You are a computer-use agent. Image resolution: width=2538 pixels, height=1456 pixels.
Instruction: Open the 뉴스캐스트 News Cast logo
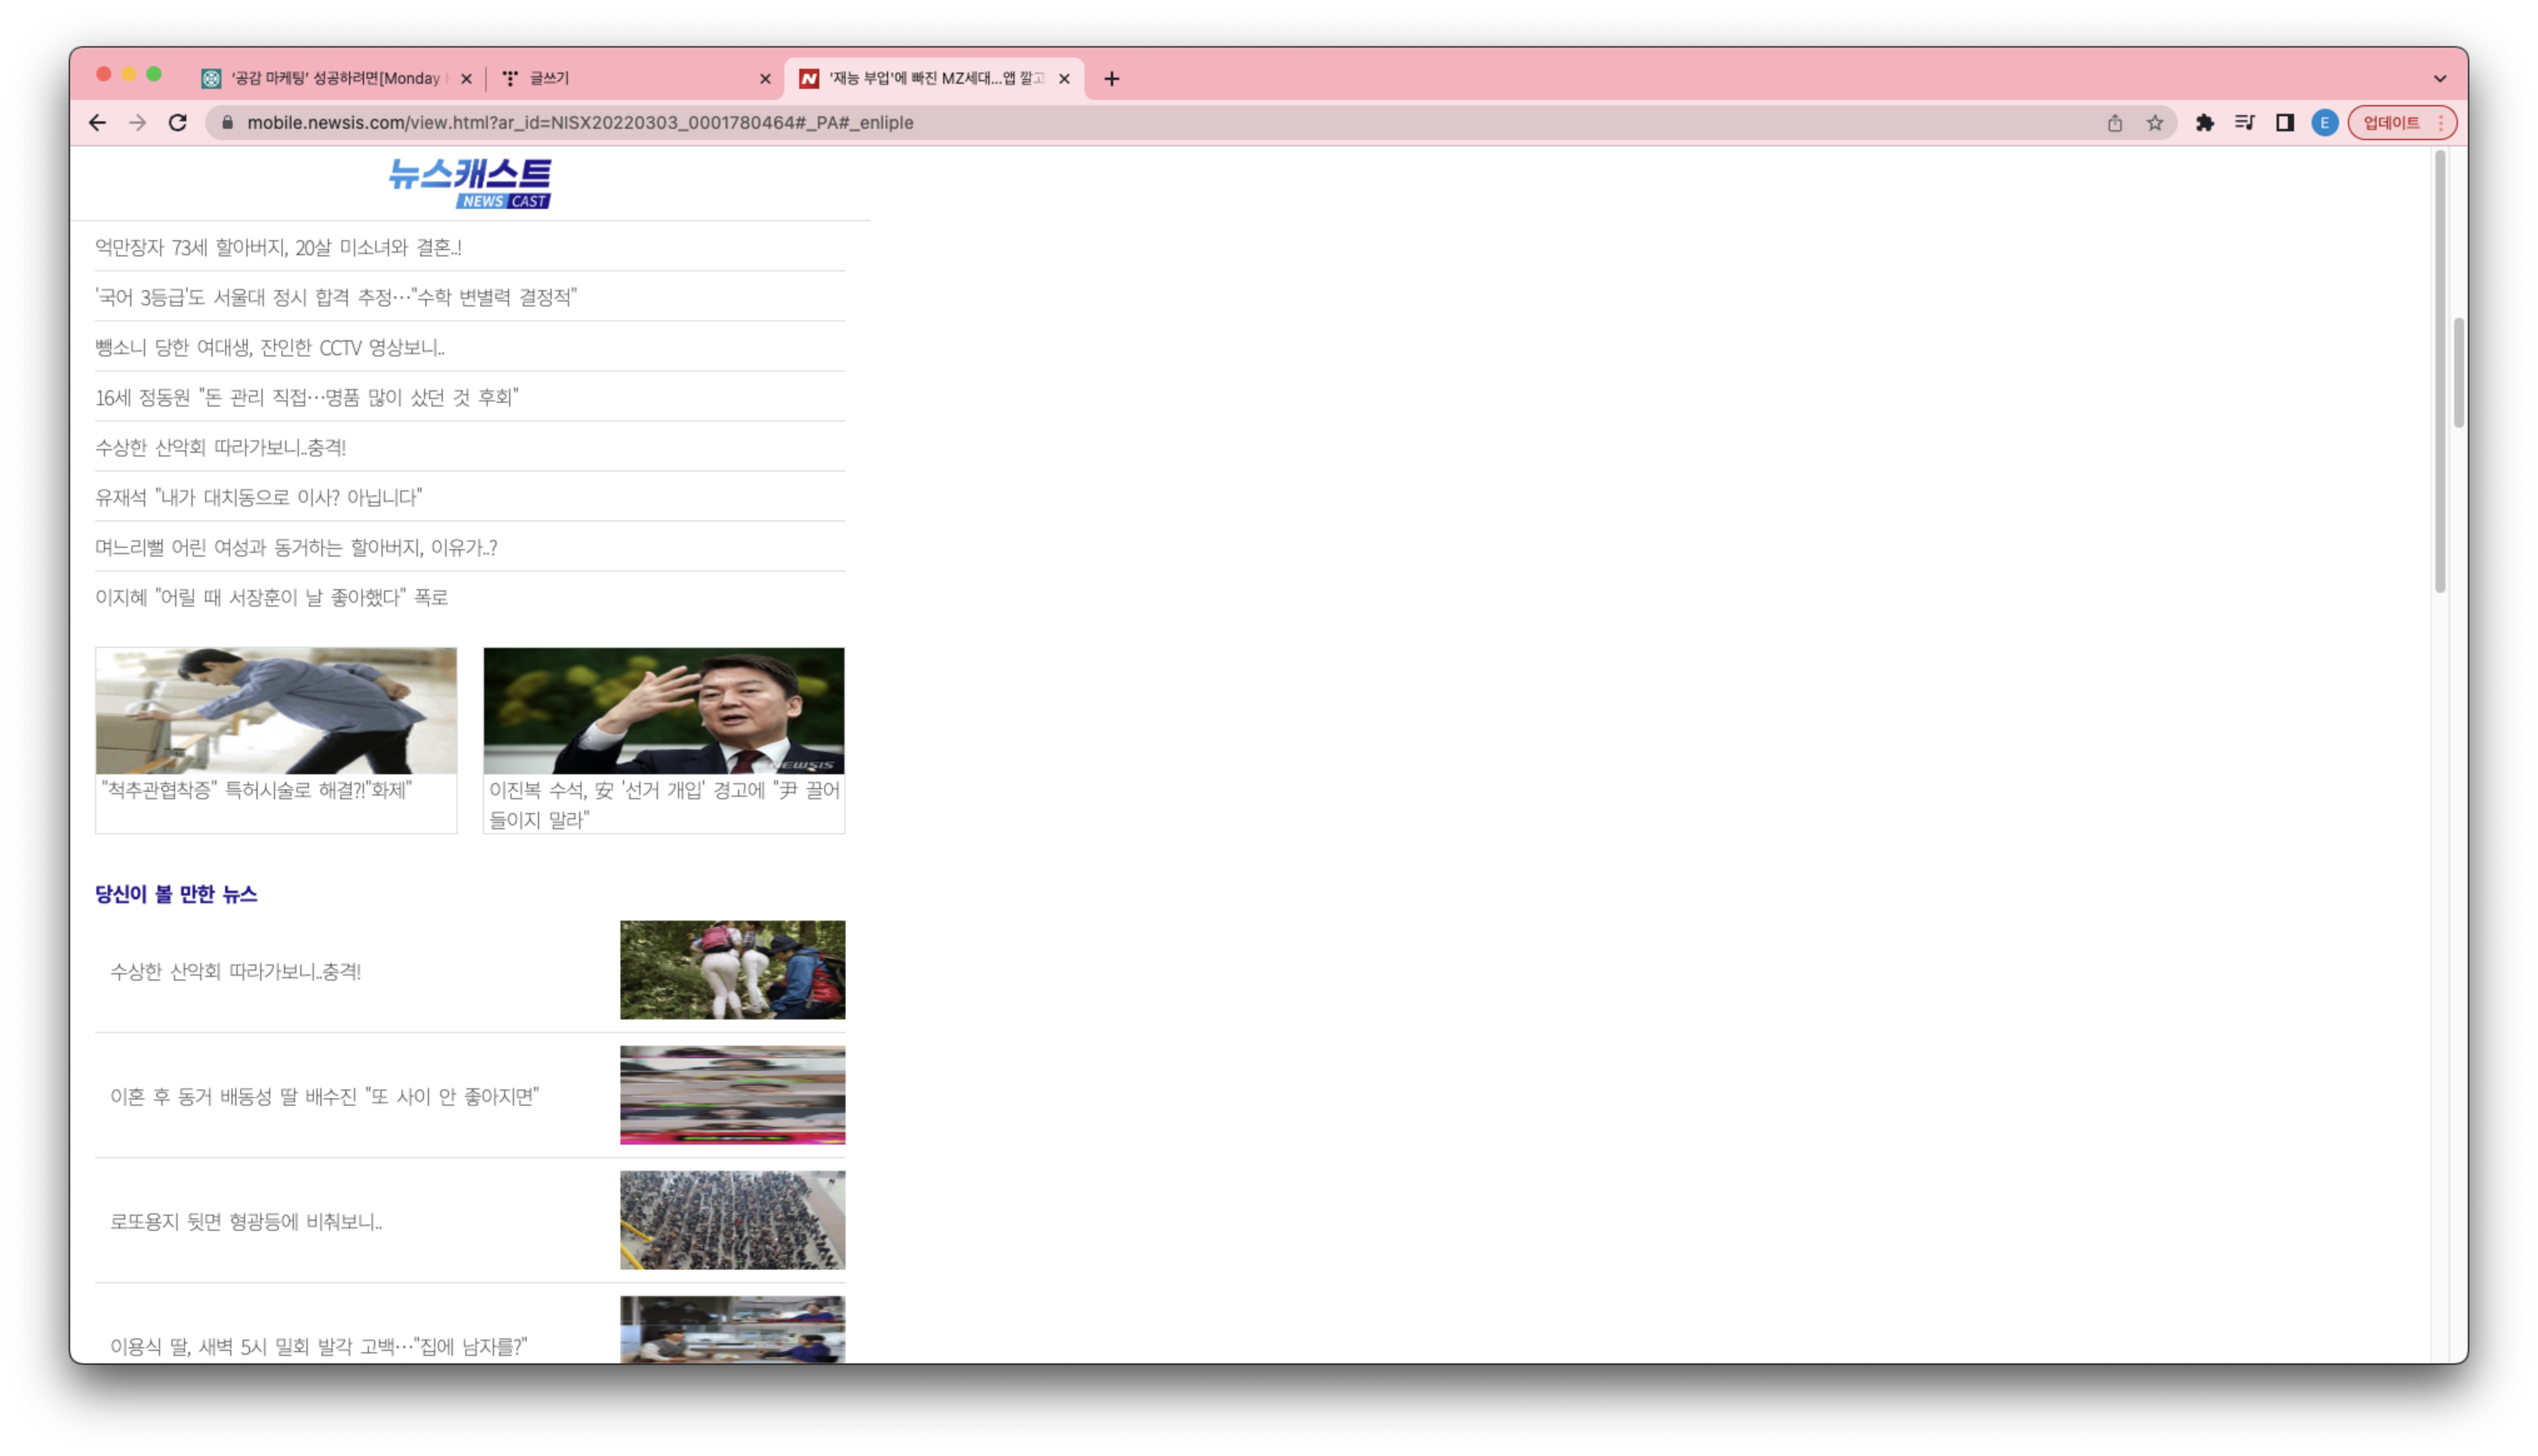tap(470, 183)
